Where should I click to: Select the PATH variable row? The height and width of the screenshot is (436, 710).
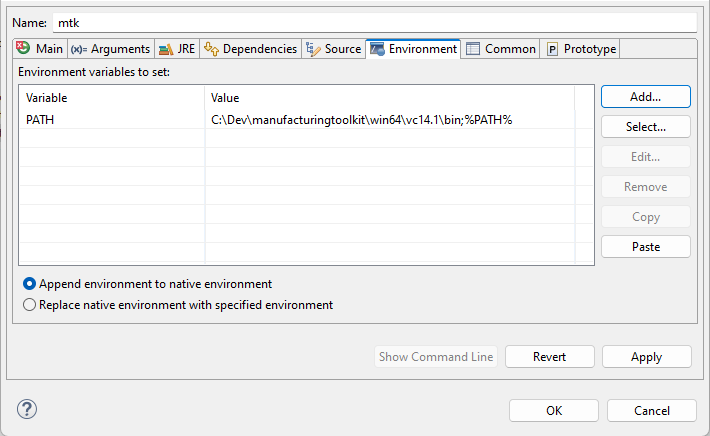[110, 120]
